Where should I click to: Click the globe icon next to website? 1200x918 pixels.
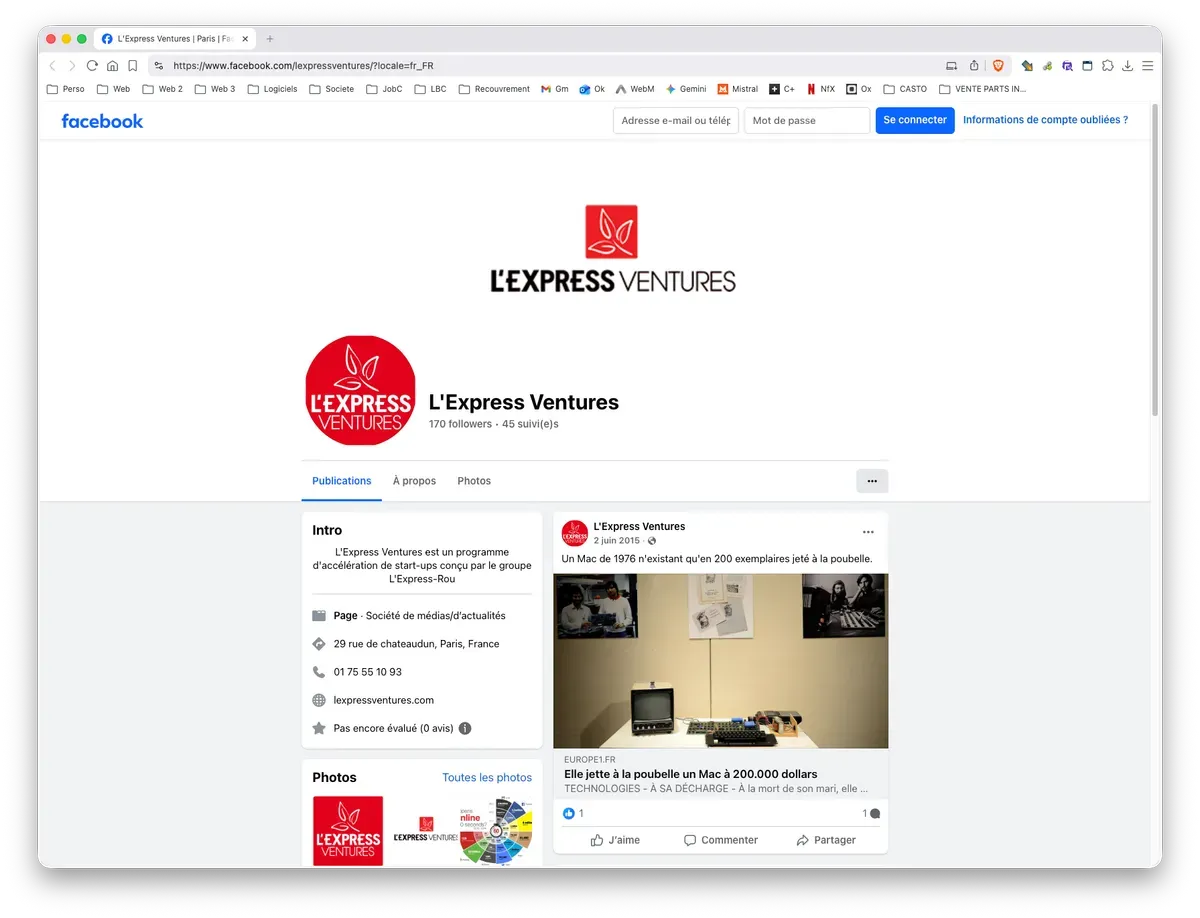319,700
